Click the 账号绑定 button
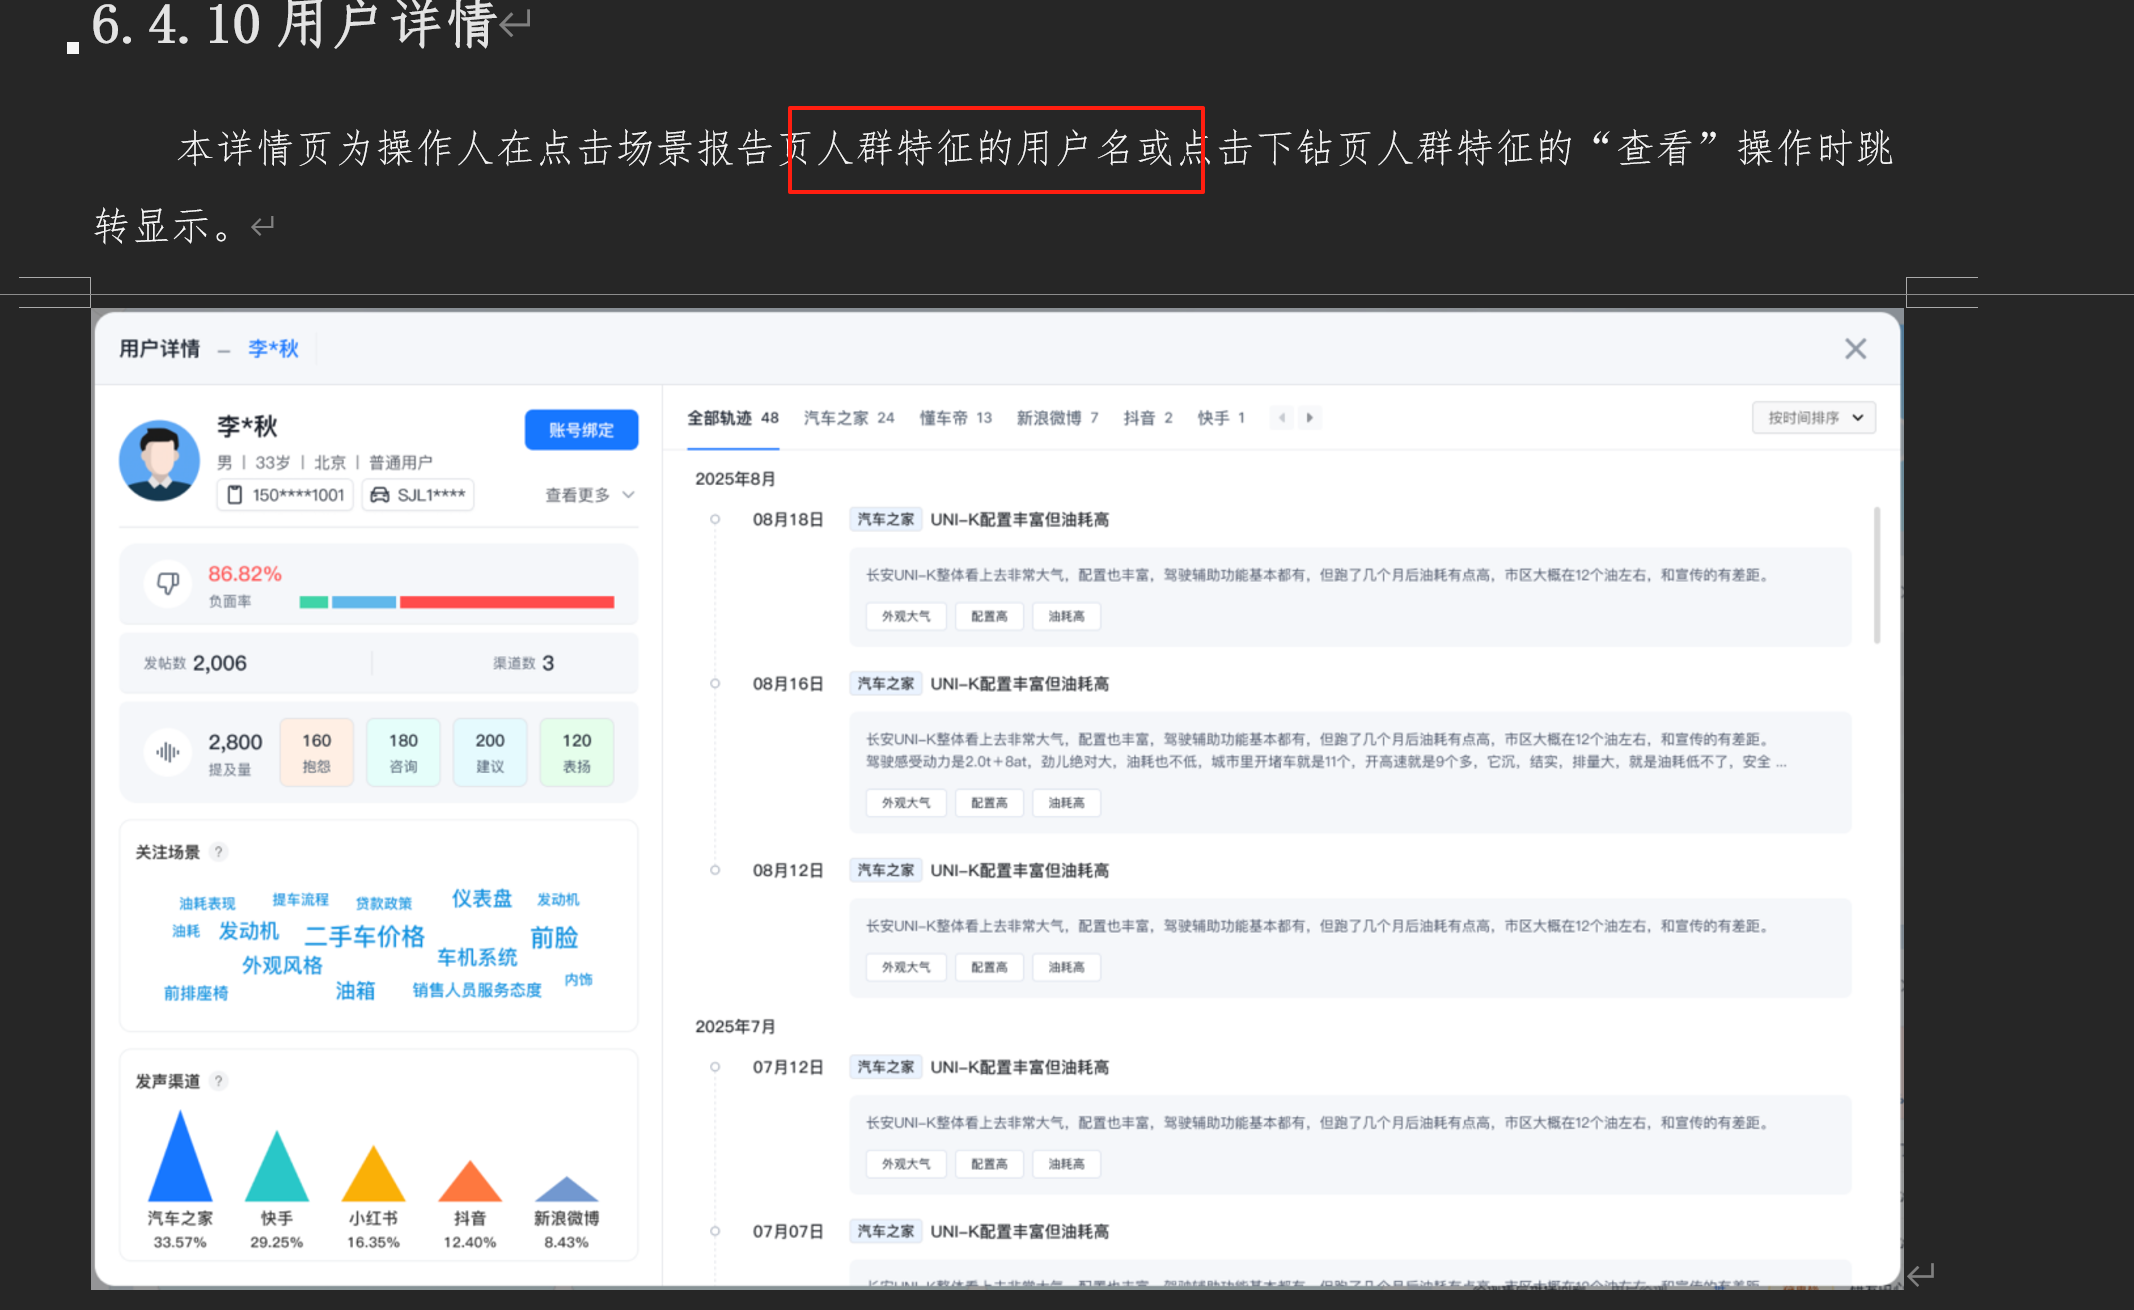Viewport: 2134px width, 1310px height. 581,430
